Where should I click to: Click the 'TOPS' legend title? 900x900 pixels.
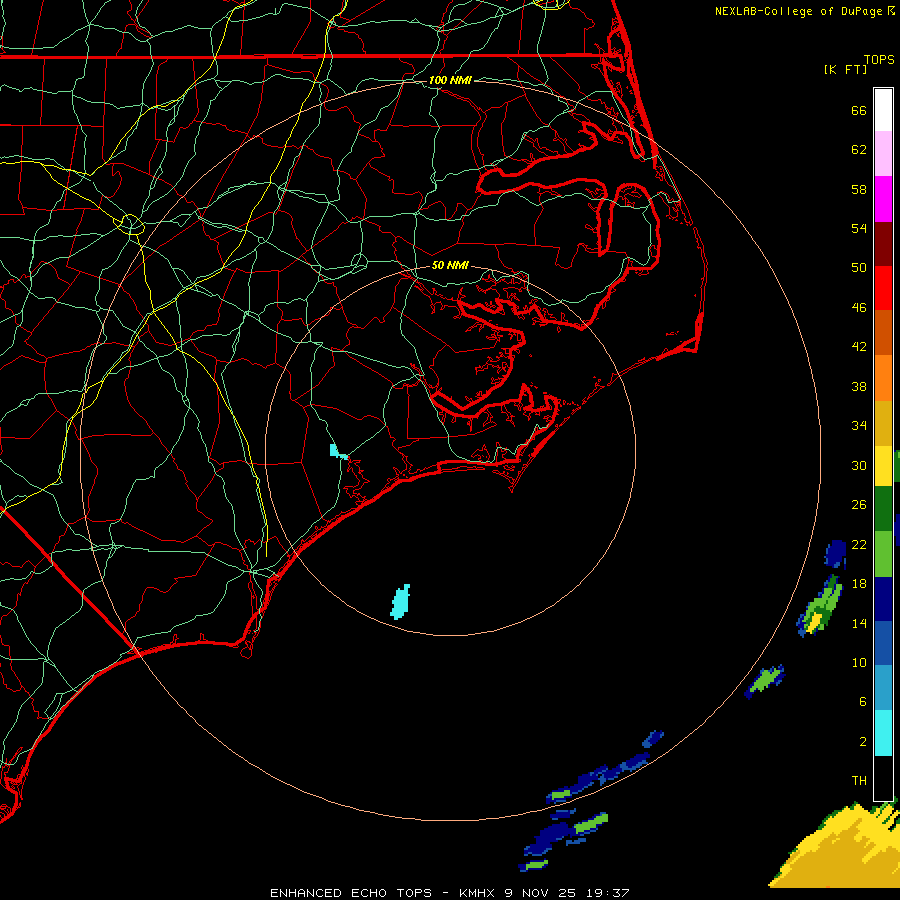coord(879,59)
